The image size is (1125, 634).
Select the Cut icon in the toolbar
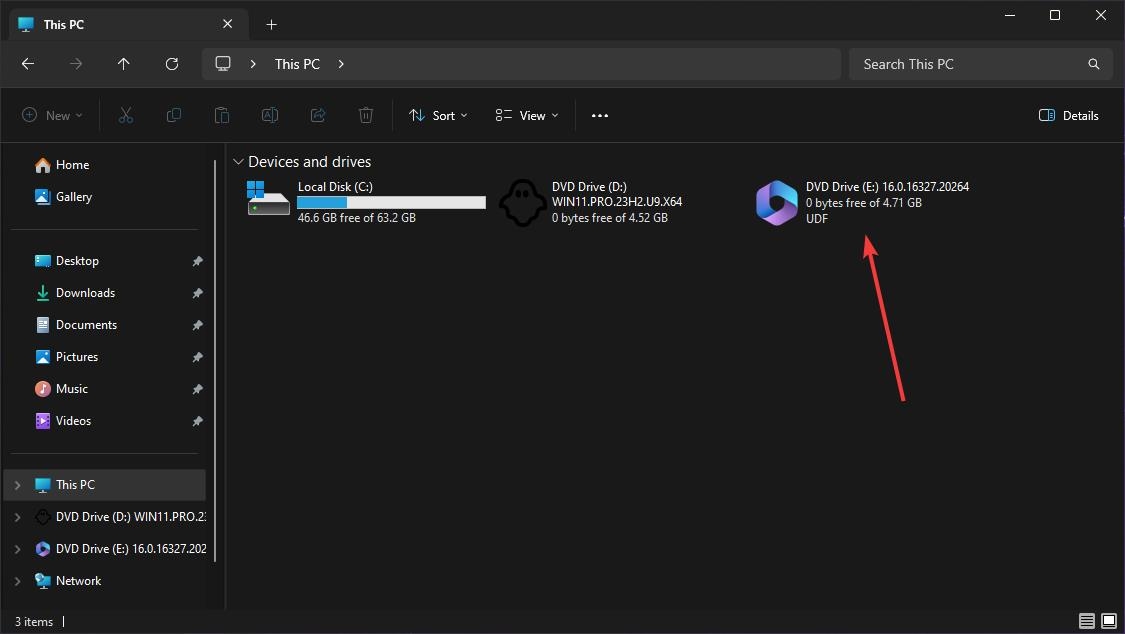coord(125,115)
